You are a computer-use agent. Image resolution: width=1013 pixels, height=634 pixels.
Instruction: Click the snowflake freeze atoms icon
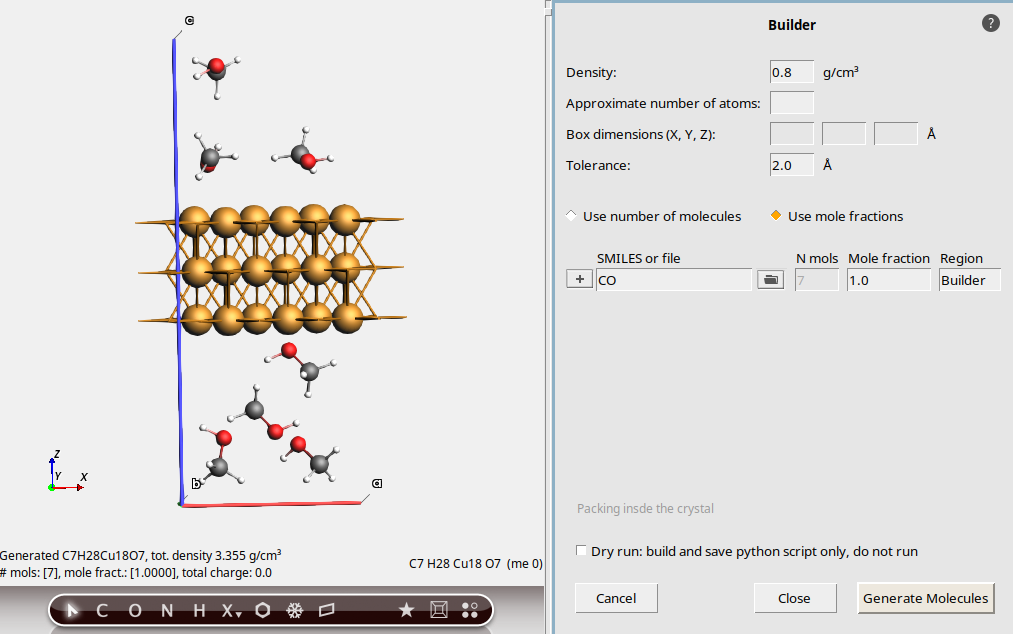point(295,610)
